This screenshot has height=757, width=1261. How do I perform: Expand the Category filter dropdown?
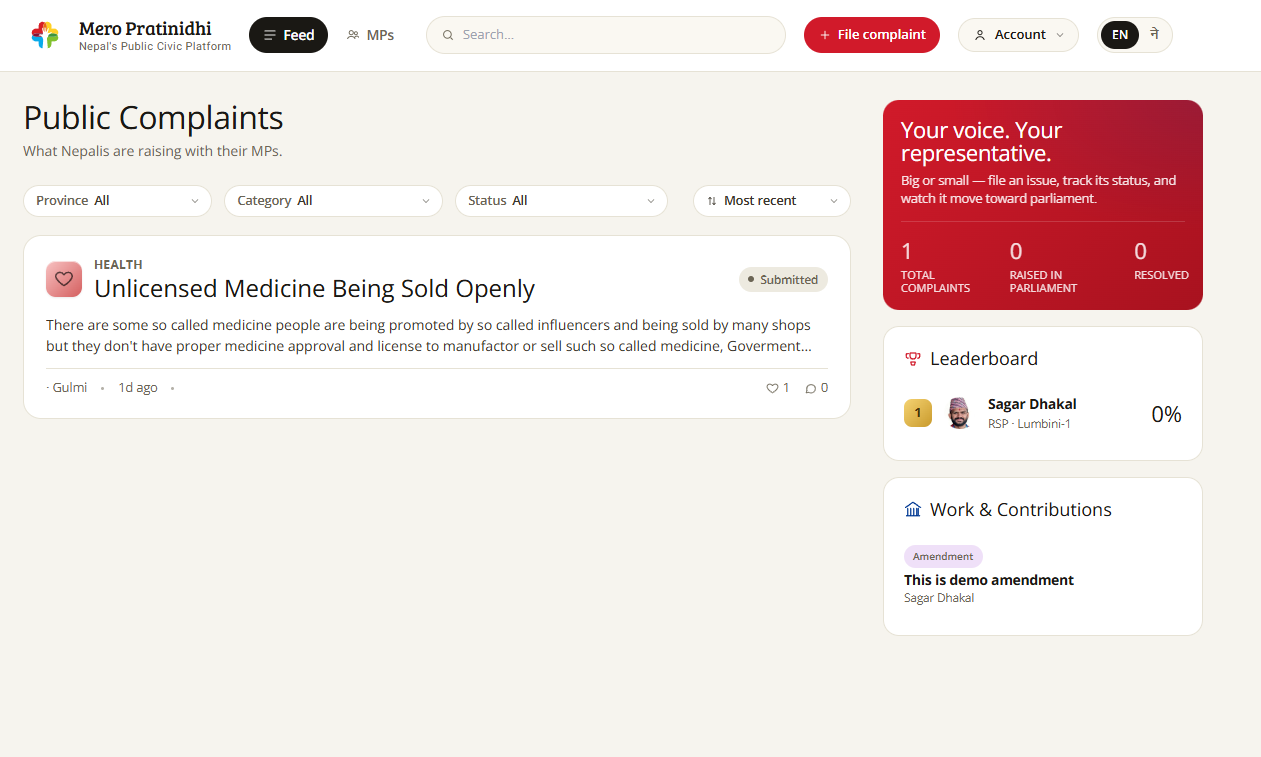[333, 201]
